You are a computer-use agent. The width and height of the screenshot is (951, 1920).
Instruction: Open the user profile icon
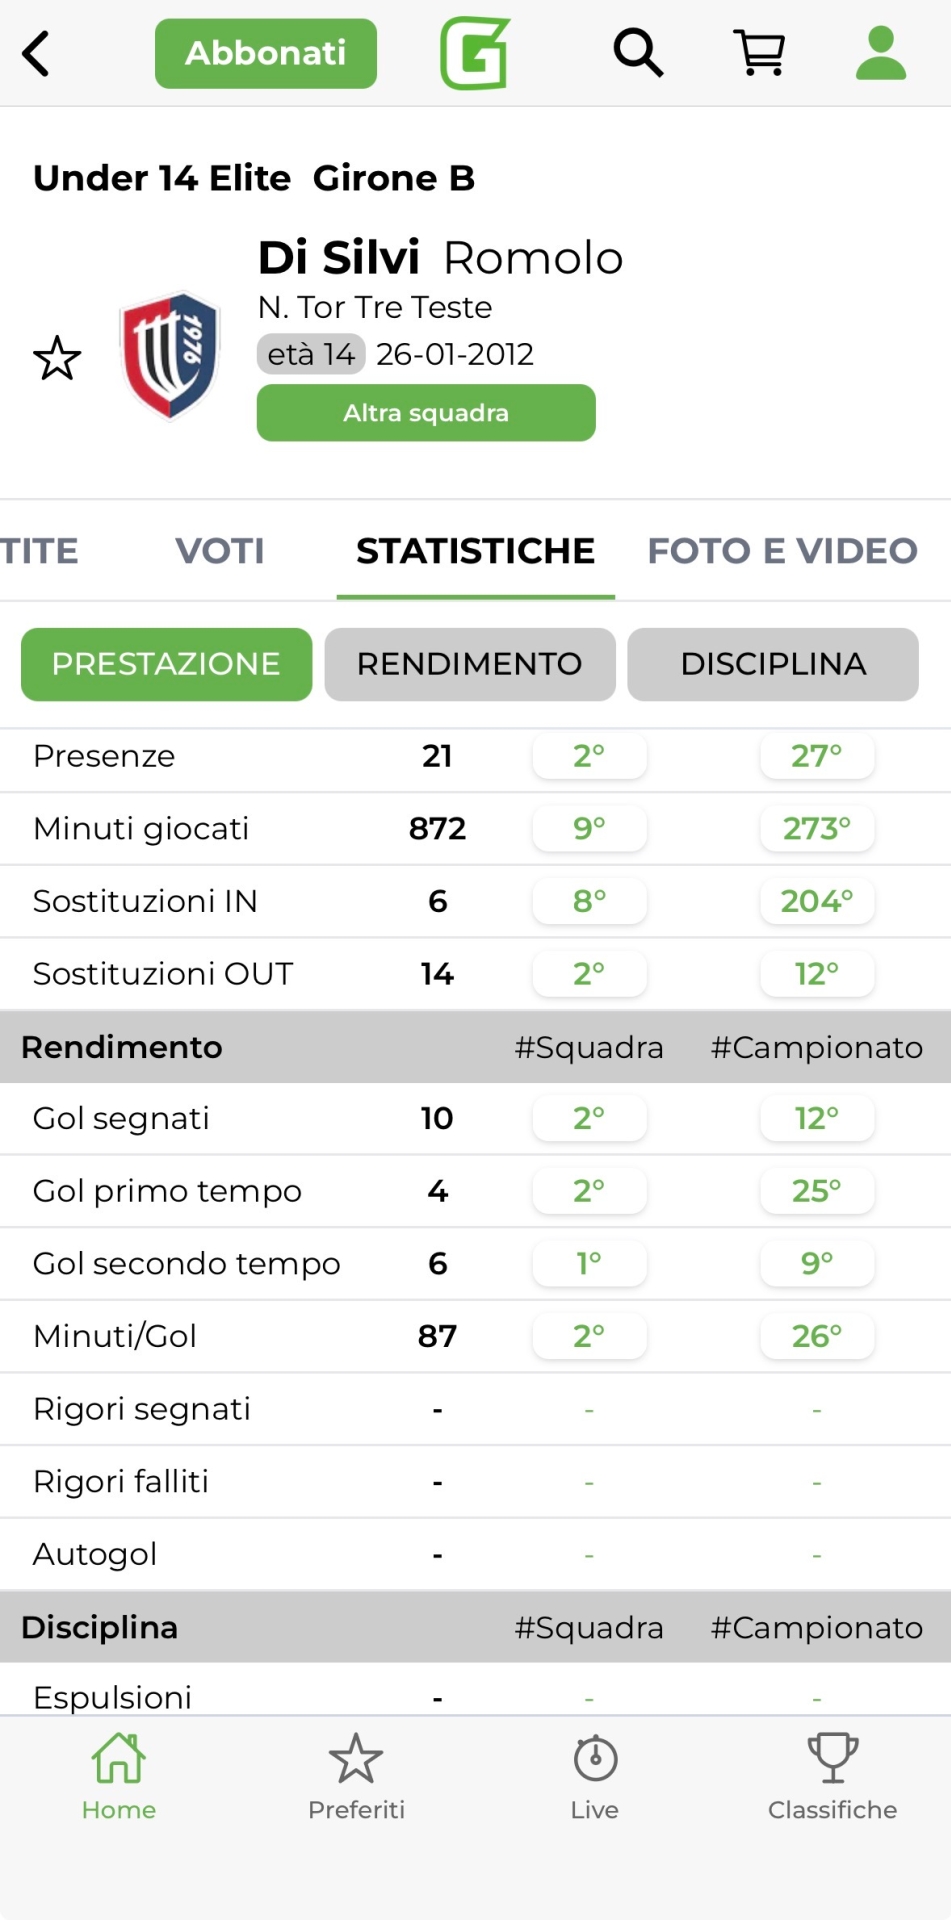880,53
